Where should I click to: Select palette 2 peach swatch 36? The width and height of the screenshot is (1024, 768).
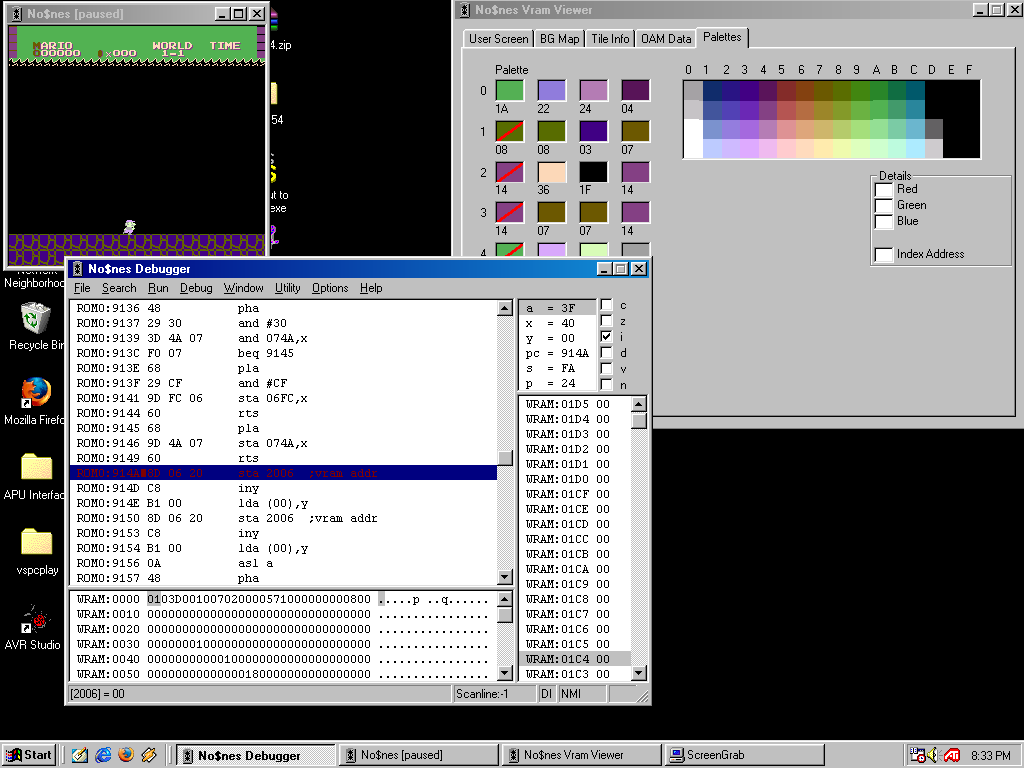point(551,172)
